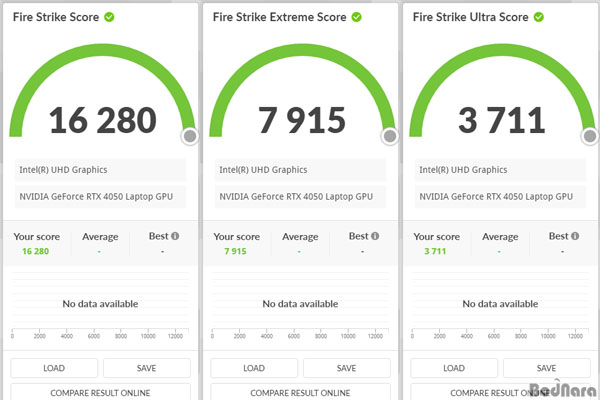Image resolution: width=600 pixels, height=400 pixels.
Task: Click the Best info icon in Fire Strike panel
Action: (175, 236)
